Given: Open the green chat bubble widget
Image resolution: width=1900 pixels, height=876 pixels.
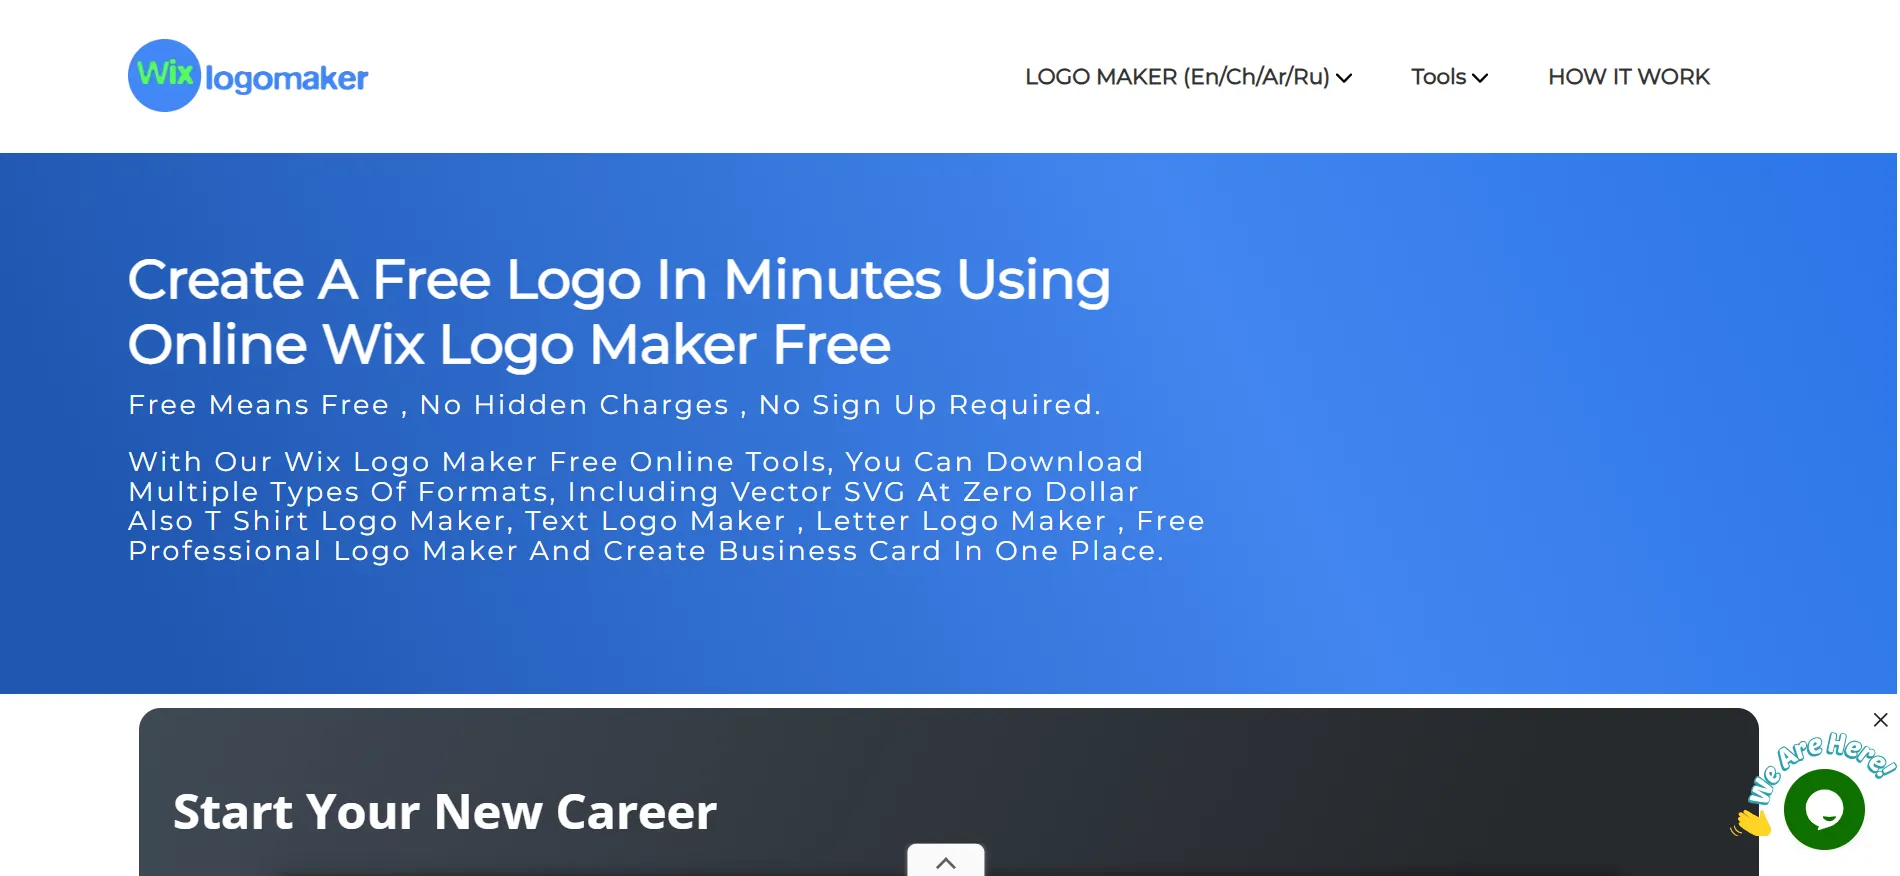Looking at the screenshot, I should (1823, 809).
